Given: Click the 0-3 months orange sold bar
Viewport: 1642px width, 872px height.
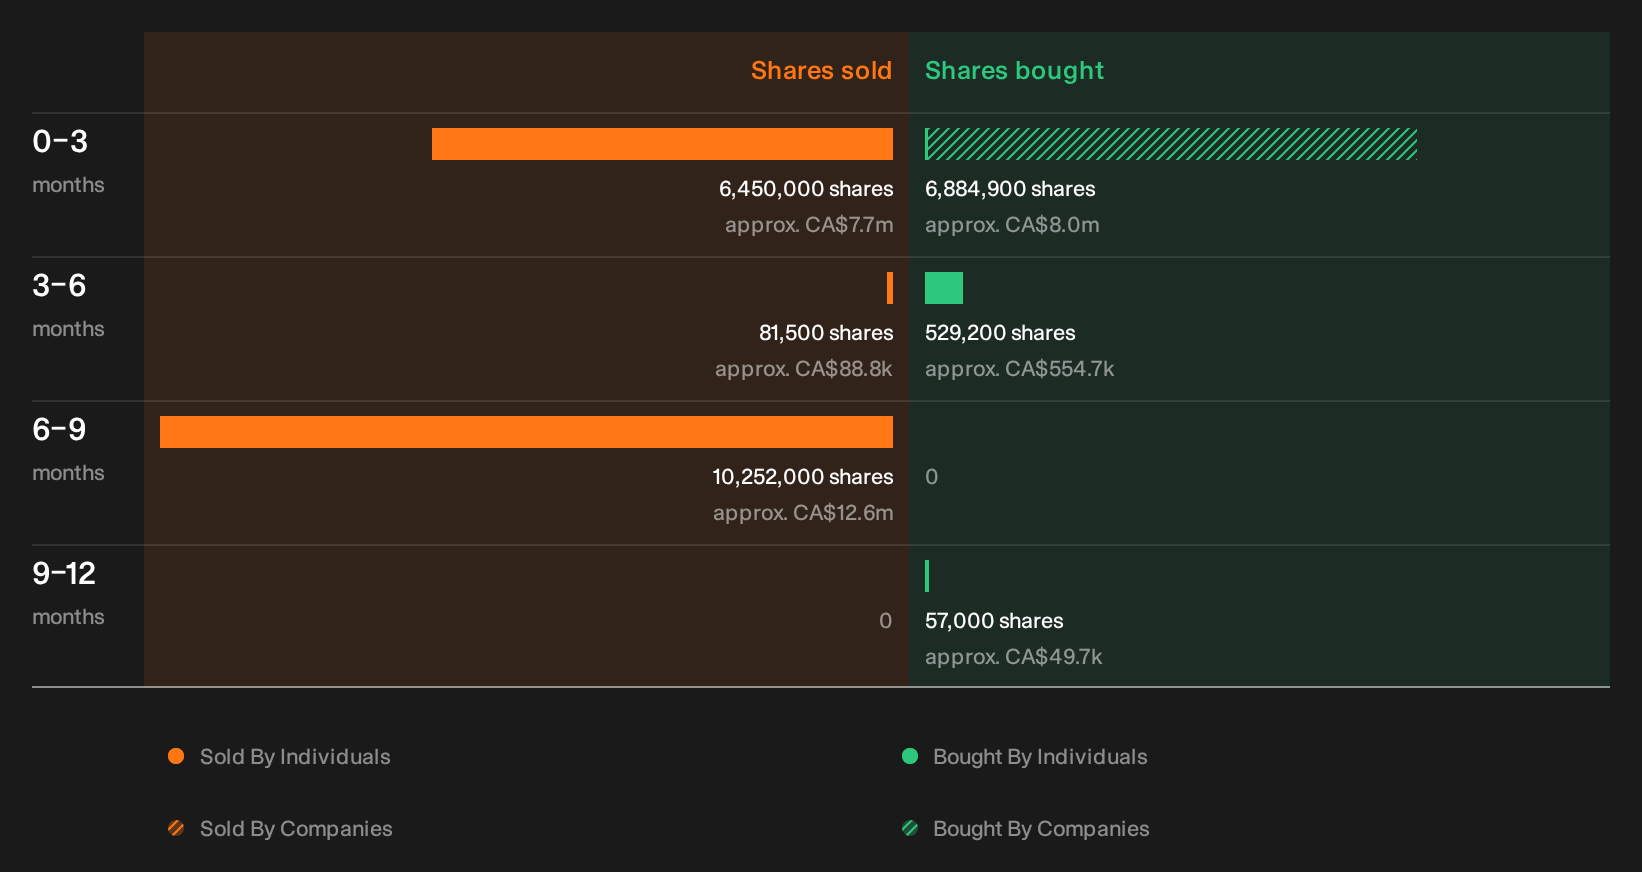Looking at the screenshot, I should pos(662,144).
